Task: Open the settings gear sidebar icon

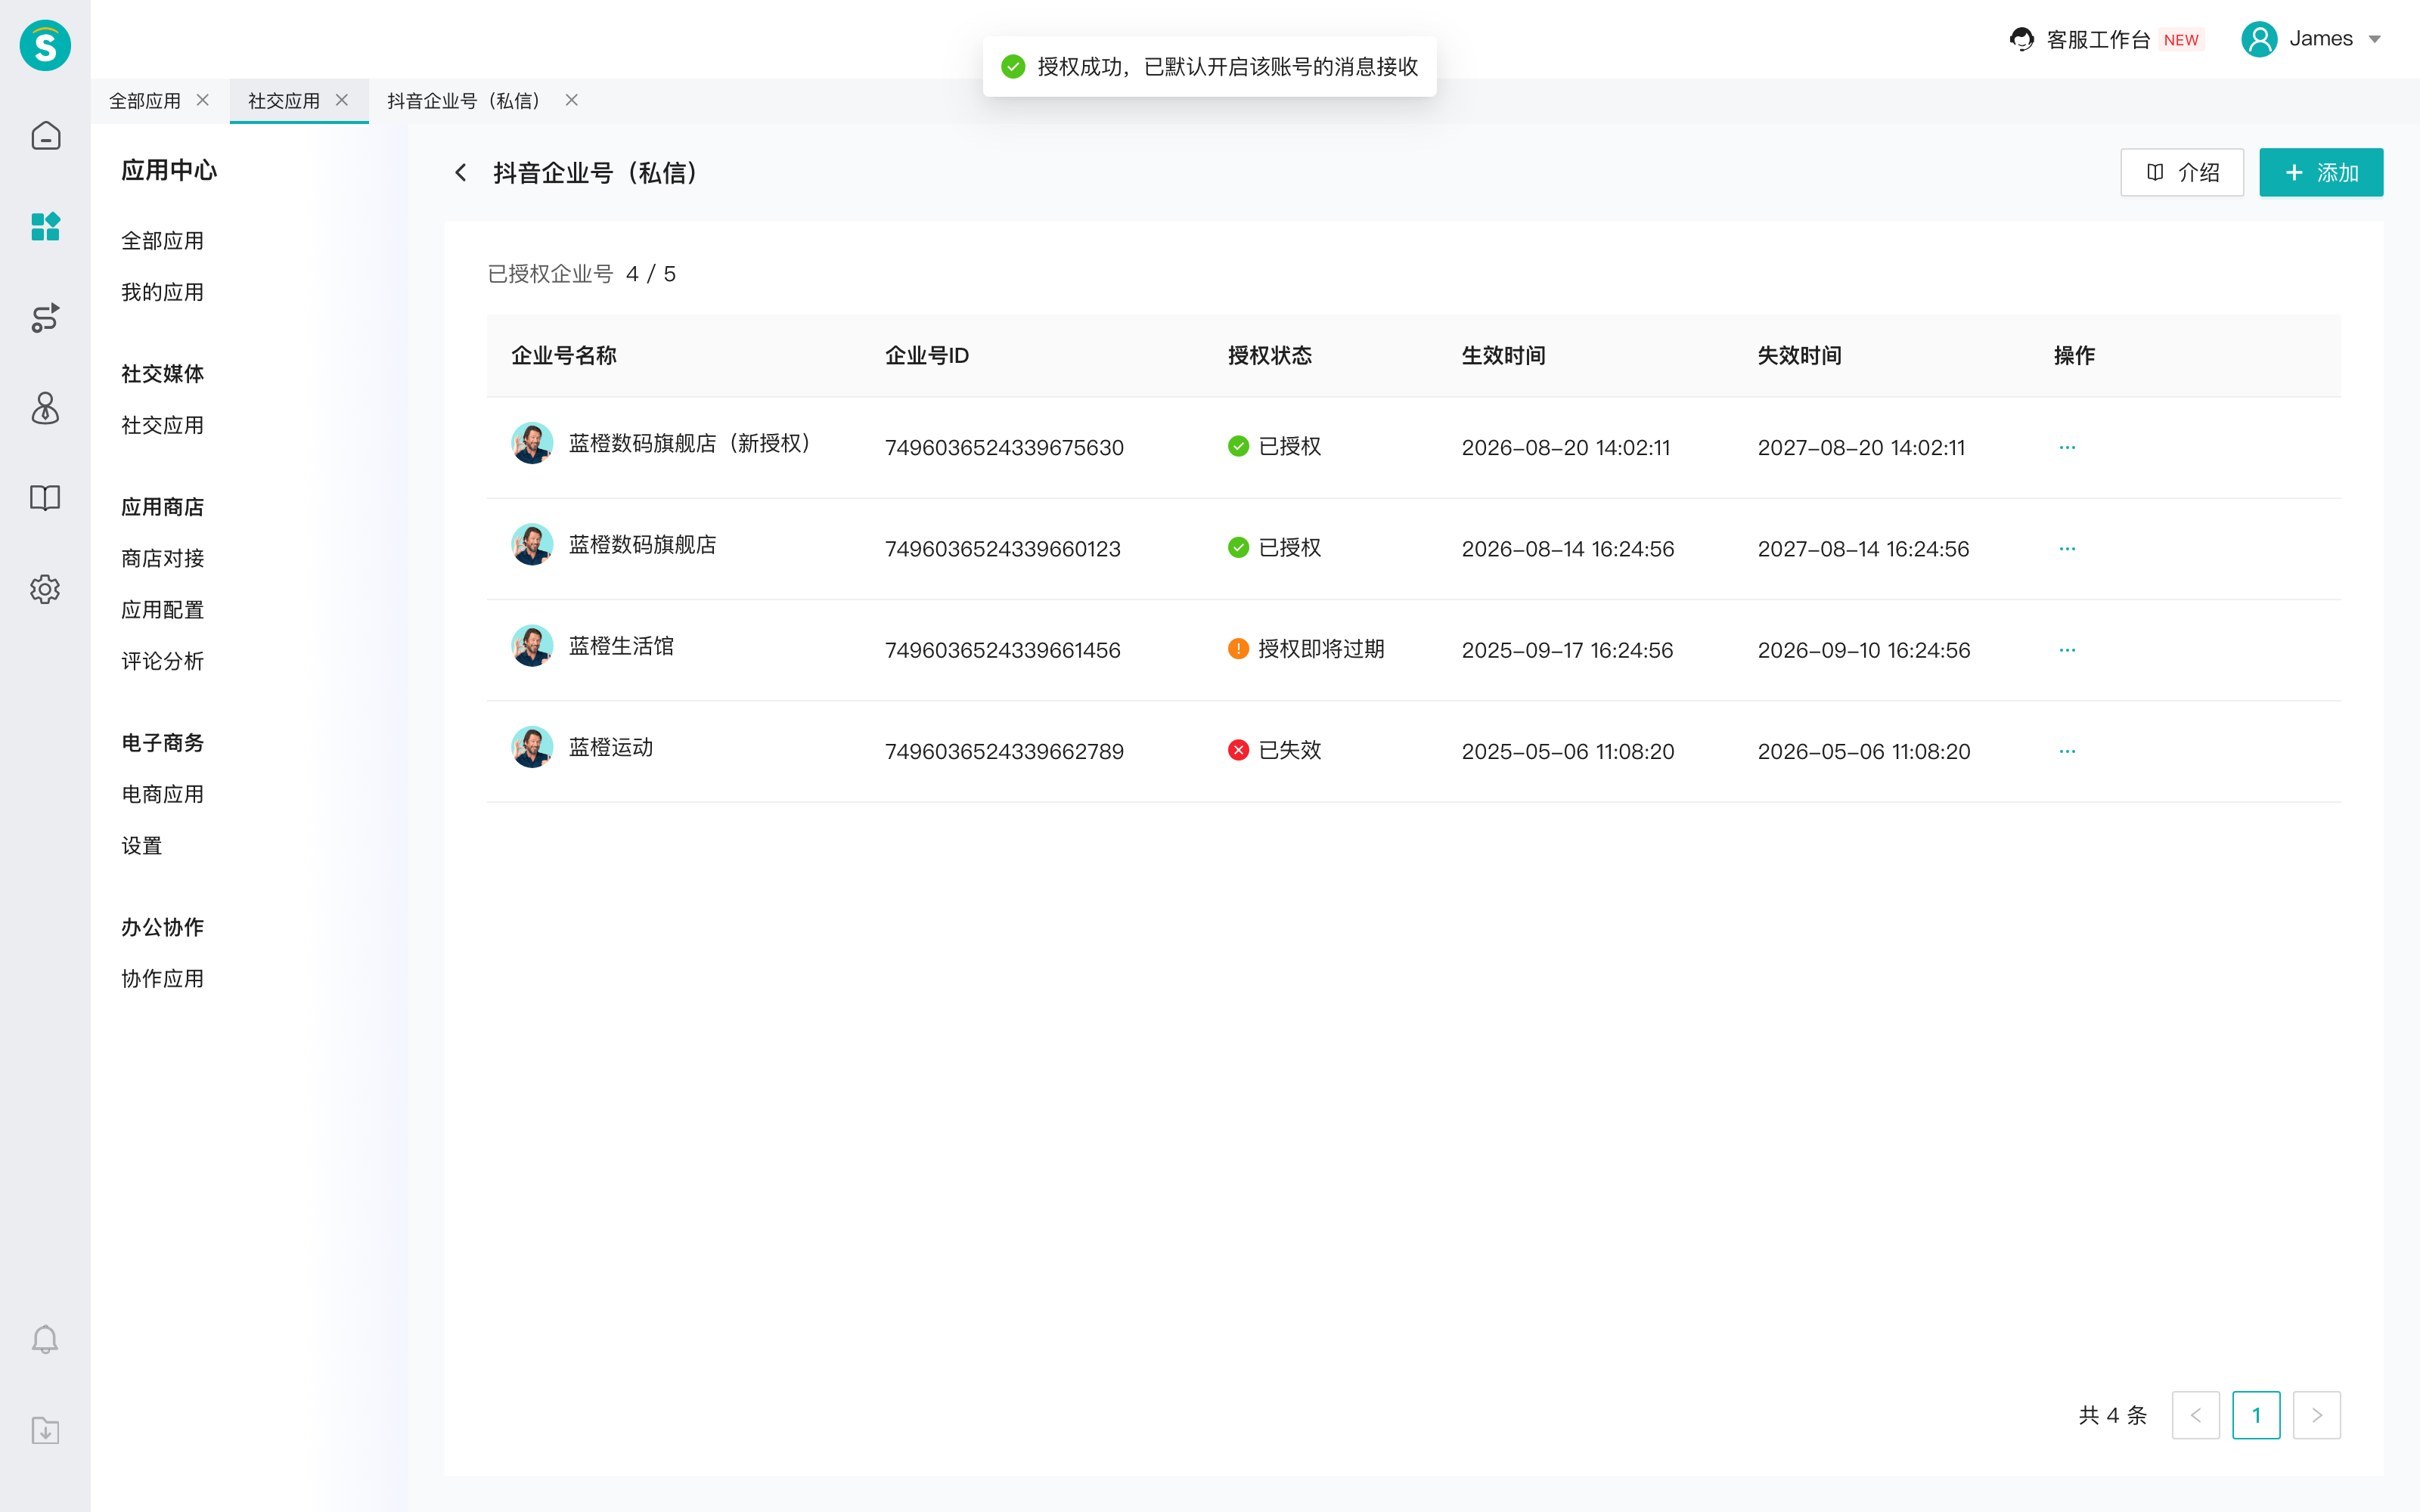Action: point(45,589)
